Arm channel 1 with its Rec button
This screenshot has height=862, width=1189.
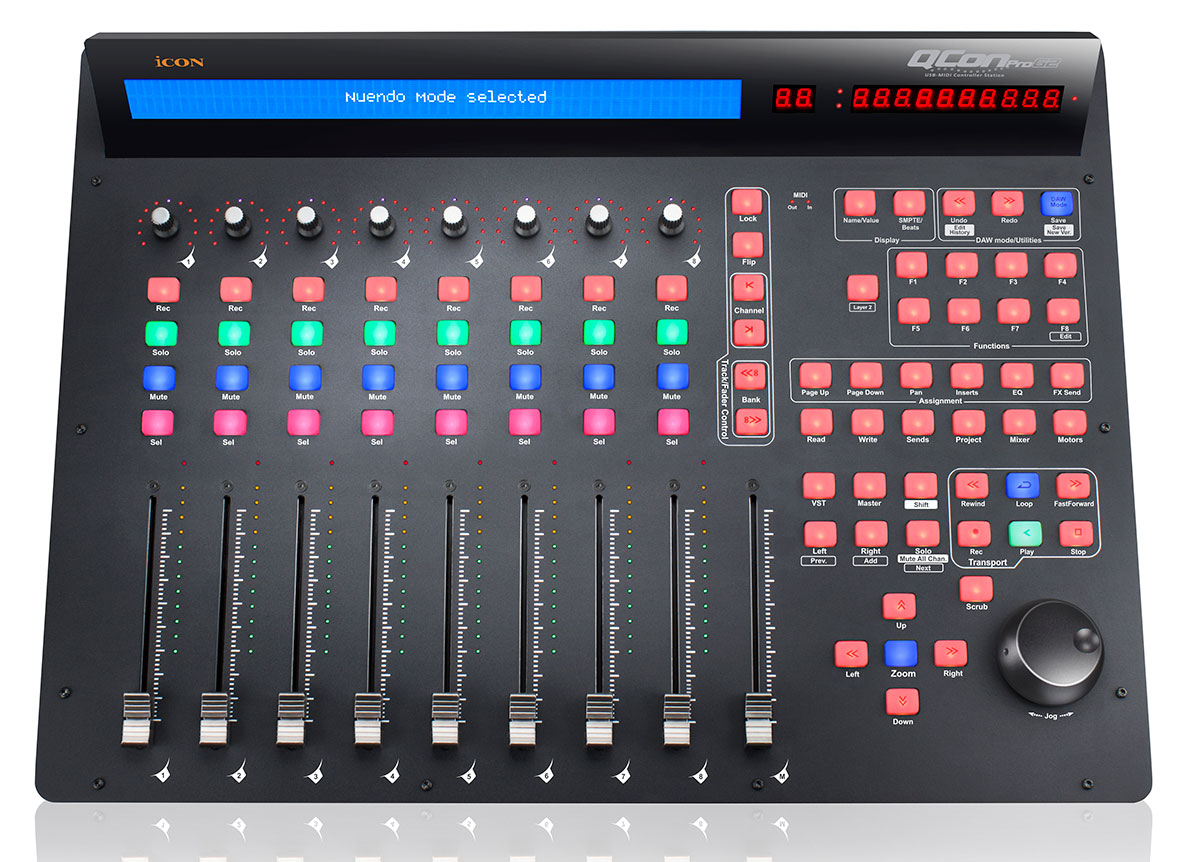tap(163, 290)
